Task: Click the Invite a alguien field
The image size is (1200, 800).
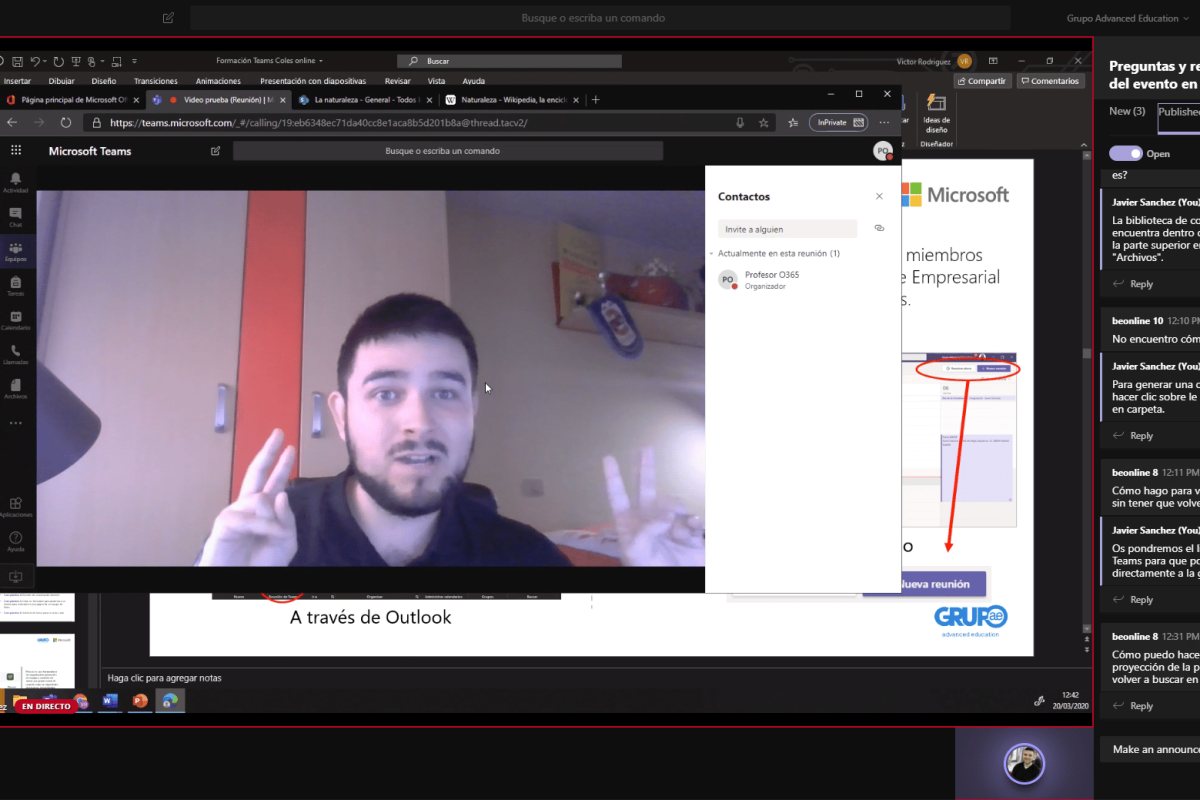Action: [787, 229]
